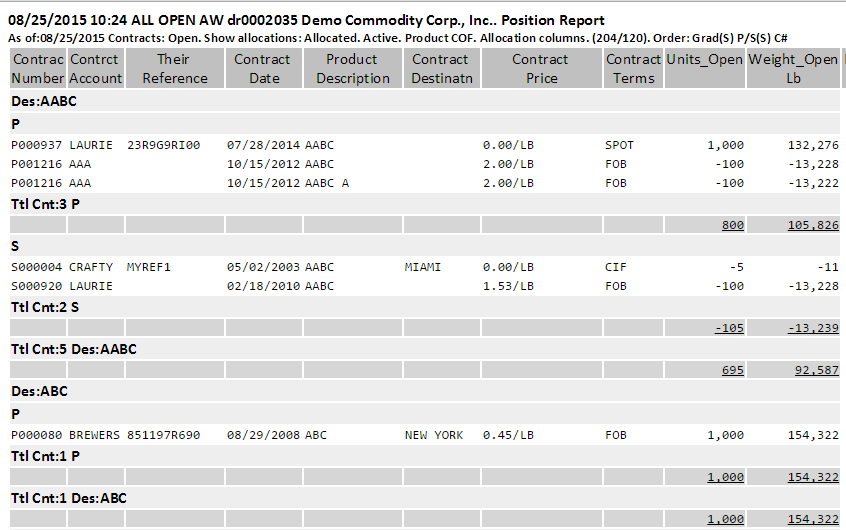Click contract date 08/29/2008
The height and width of the screenshot is (530, 846).
[x=263, y=435]
